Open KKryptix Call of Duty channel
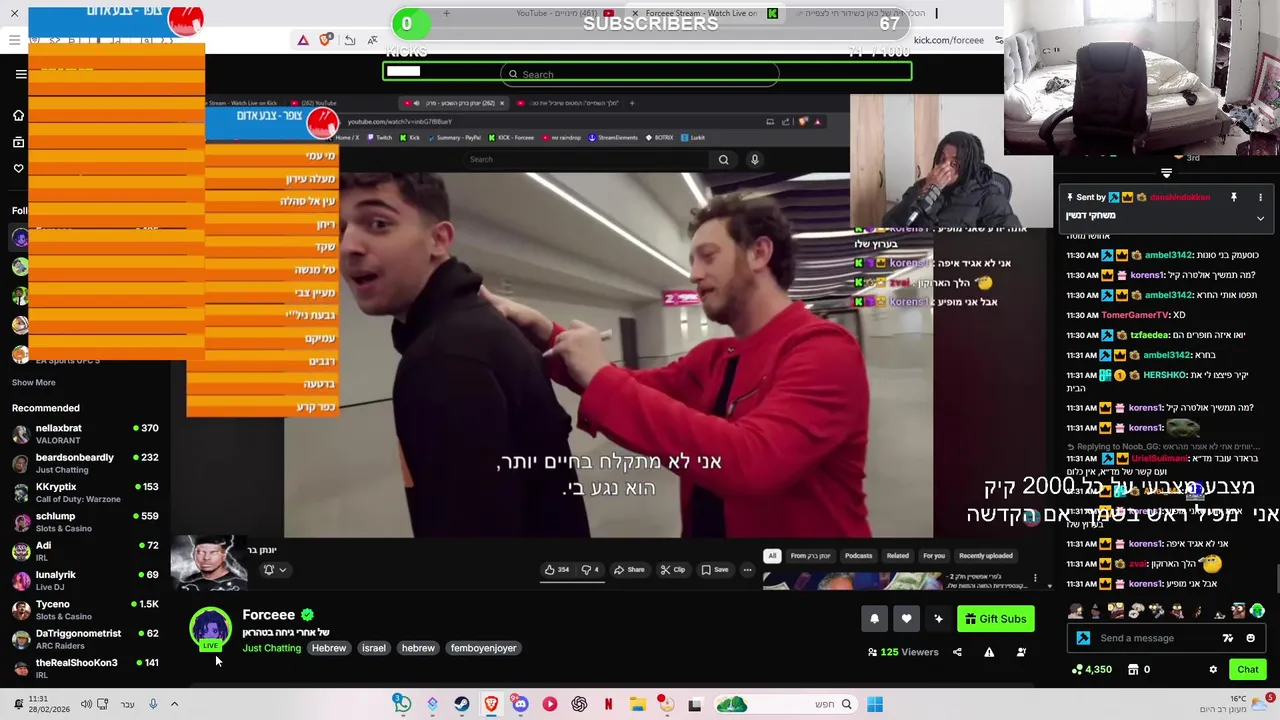 [x=85, y=492]
